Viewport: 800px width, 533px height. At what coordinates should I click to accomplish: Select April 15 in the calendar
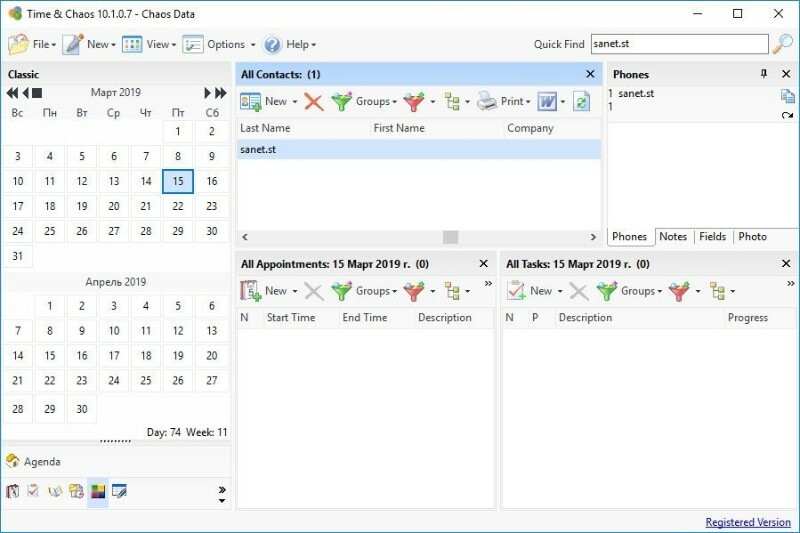[x=49, y=355]
